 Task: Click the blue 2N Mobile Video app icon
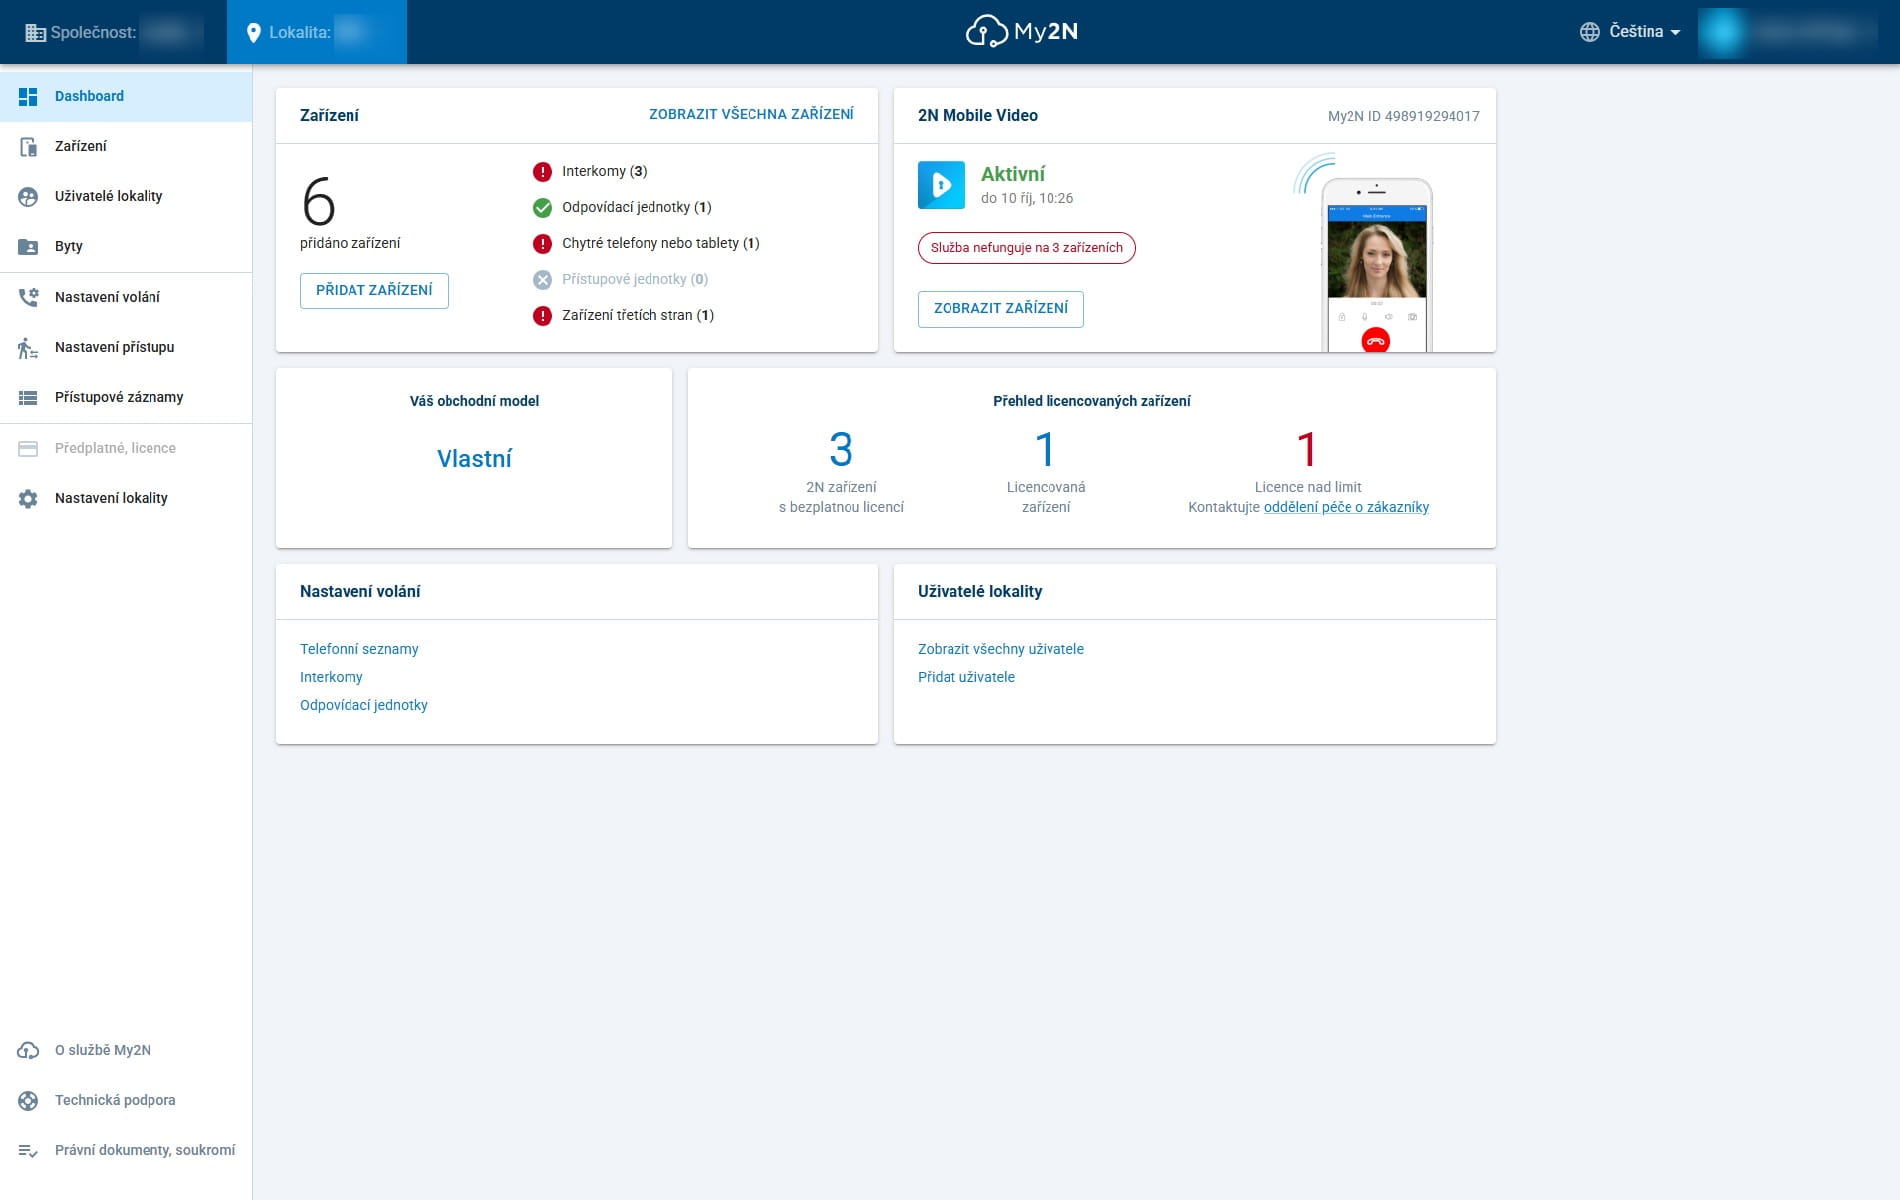[941, 185]
